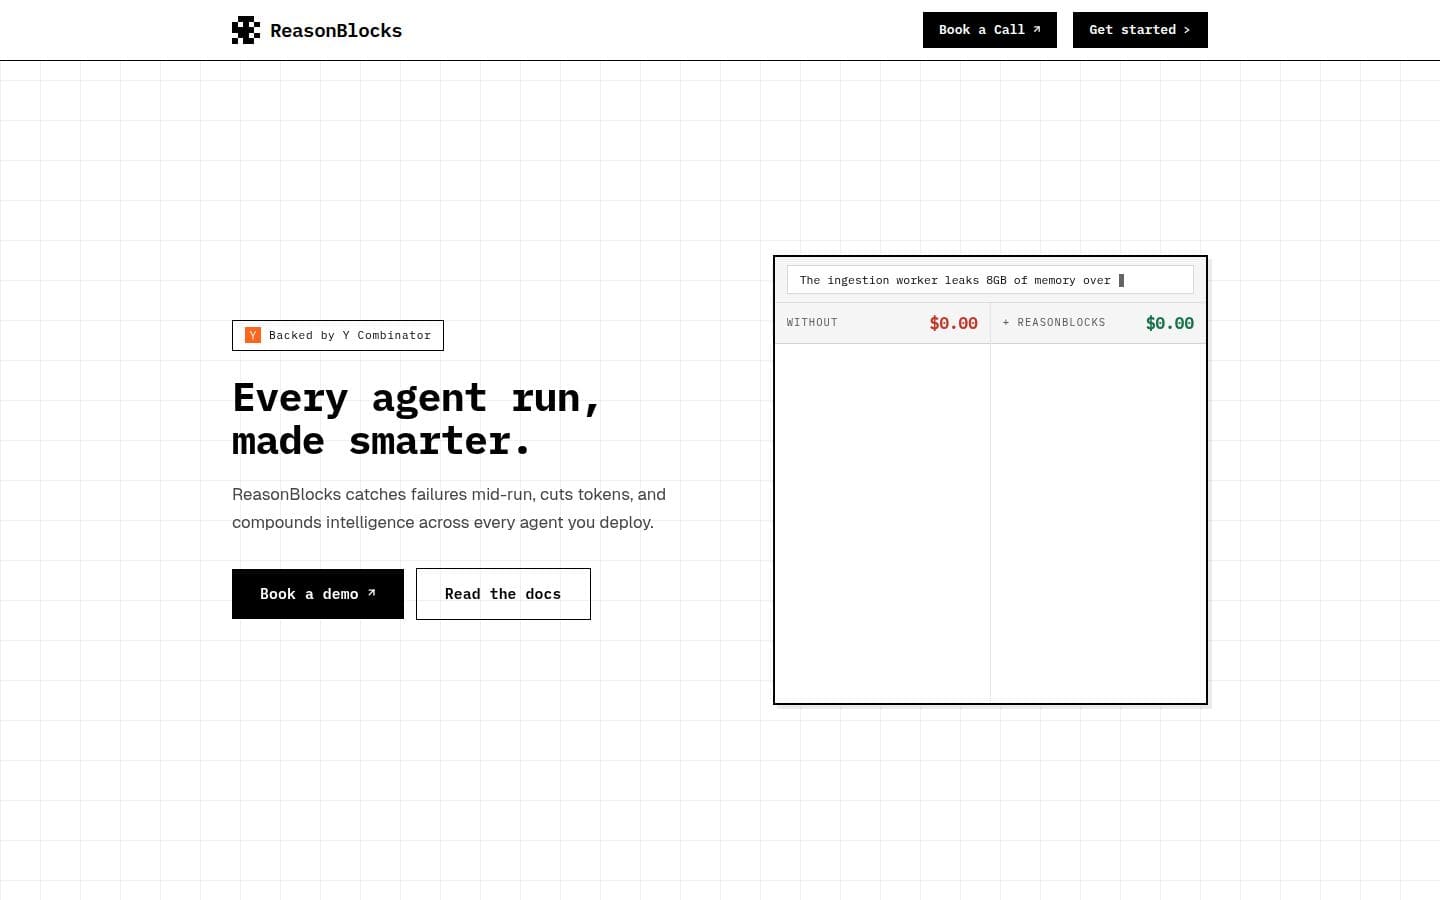Click the WITHOUT column label
1440x900 pixels.
click(812, 323)
